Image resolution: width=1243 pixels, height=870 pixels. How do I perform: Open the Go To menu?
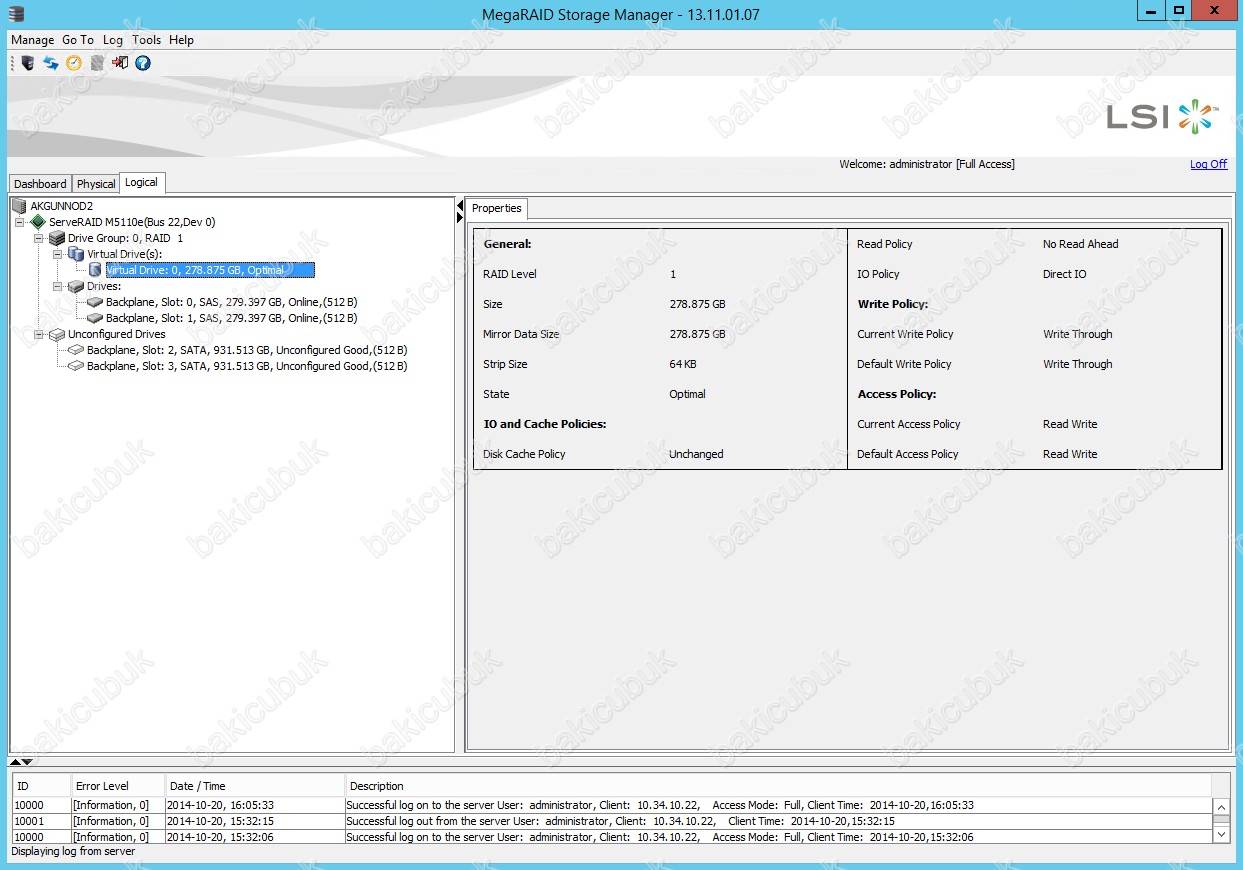(x=78, y=40)
